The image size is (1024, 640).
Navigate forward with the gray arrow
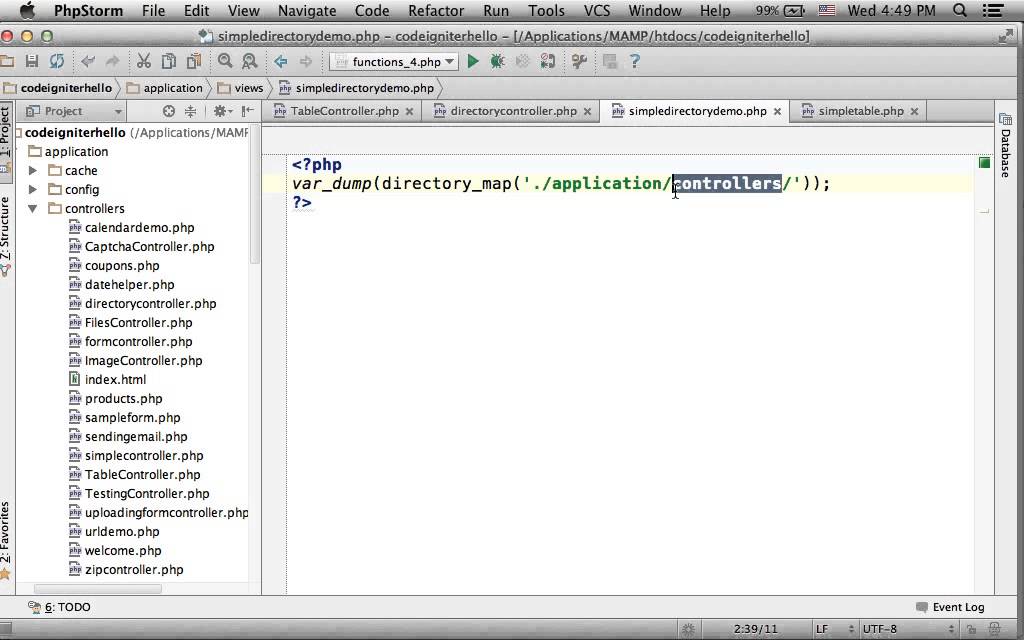[x=306, y=61]
